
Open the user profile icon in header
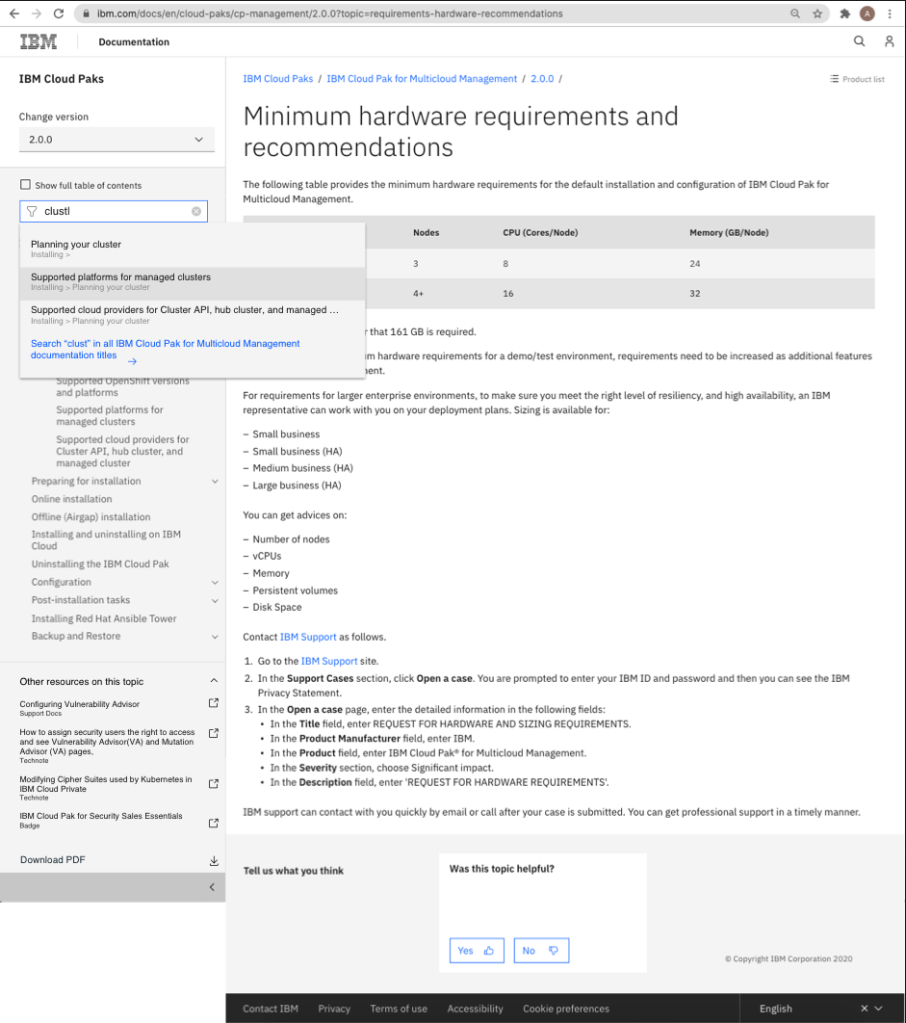pos(888,42)
